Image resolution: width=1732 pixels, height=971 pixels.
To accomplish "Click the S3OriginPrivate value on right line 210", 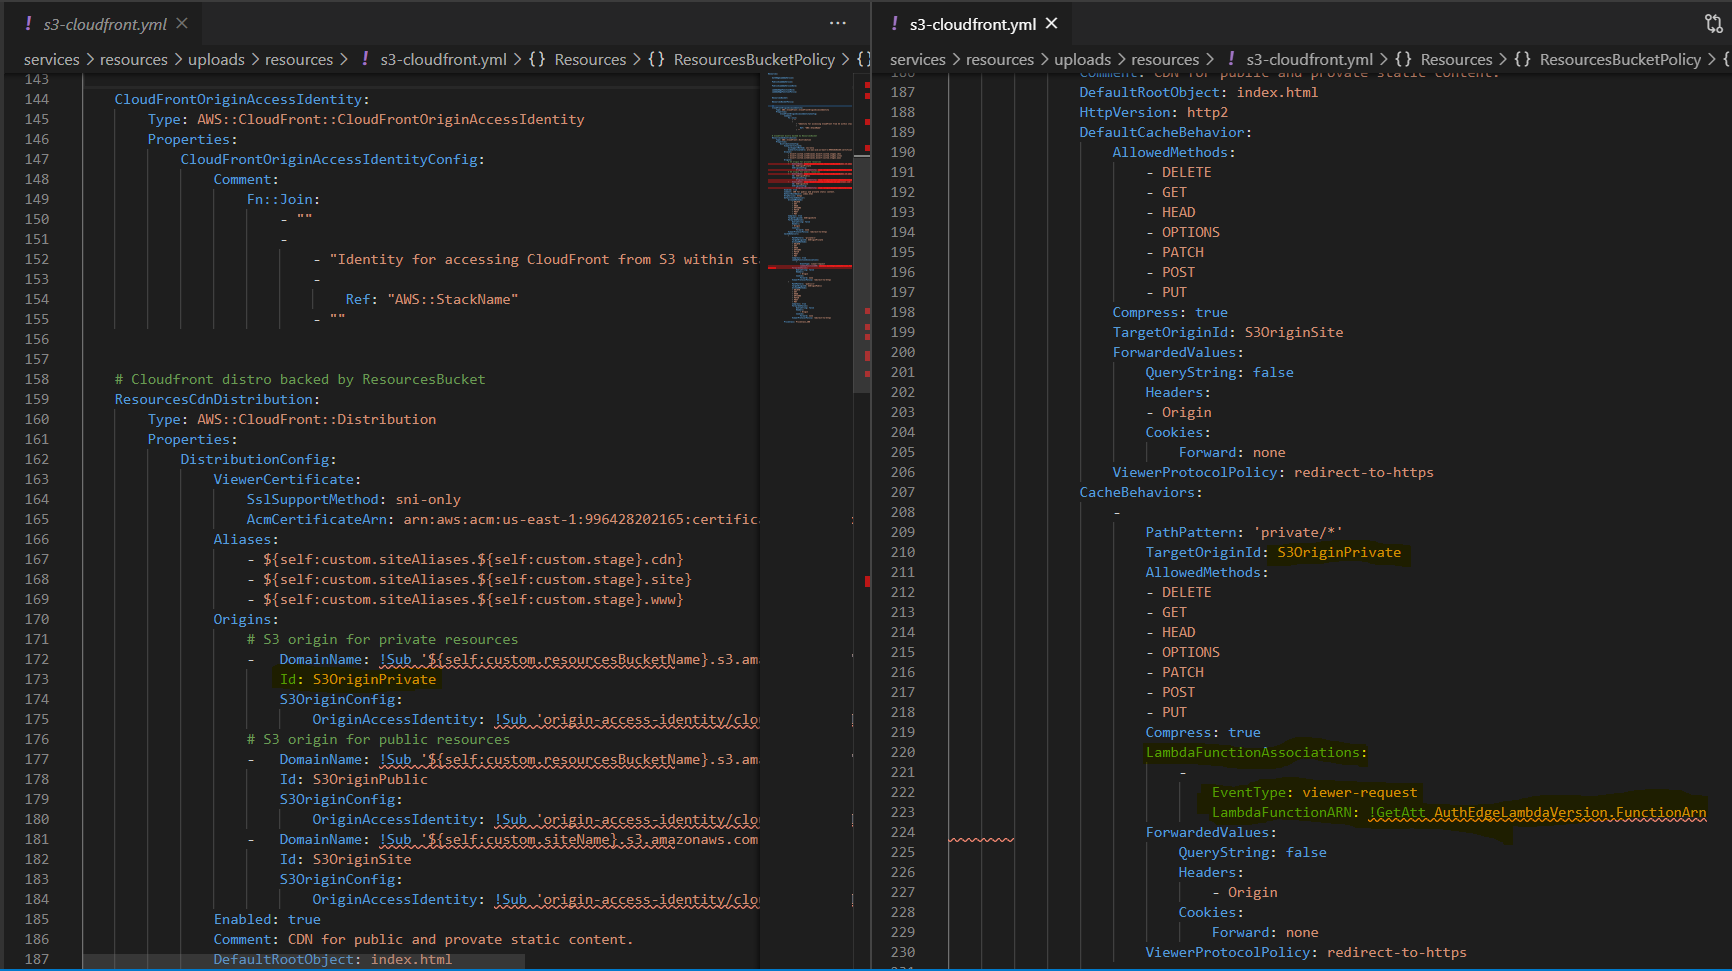I will pyautogui.click(x=1339, y=553).
